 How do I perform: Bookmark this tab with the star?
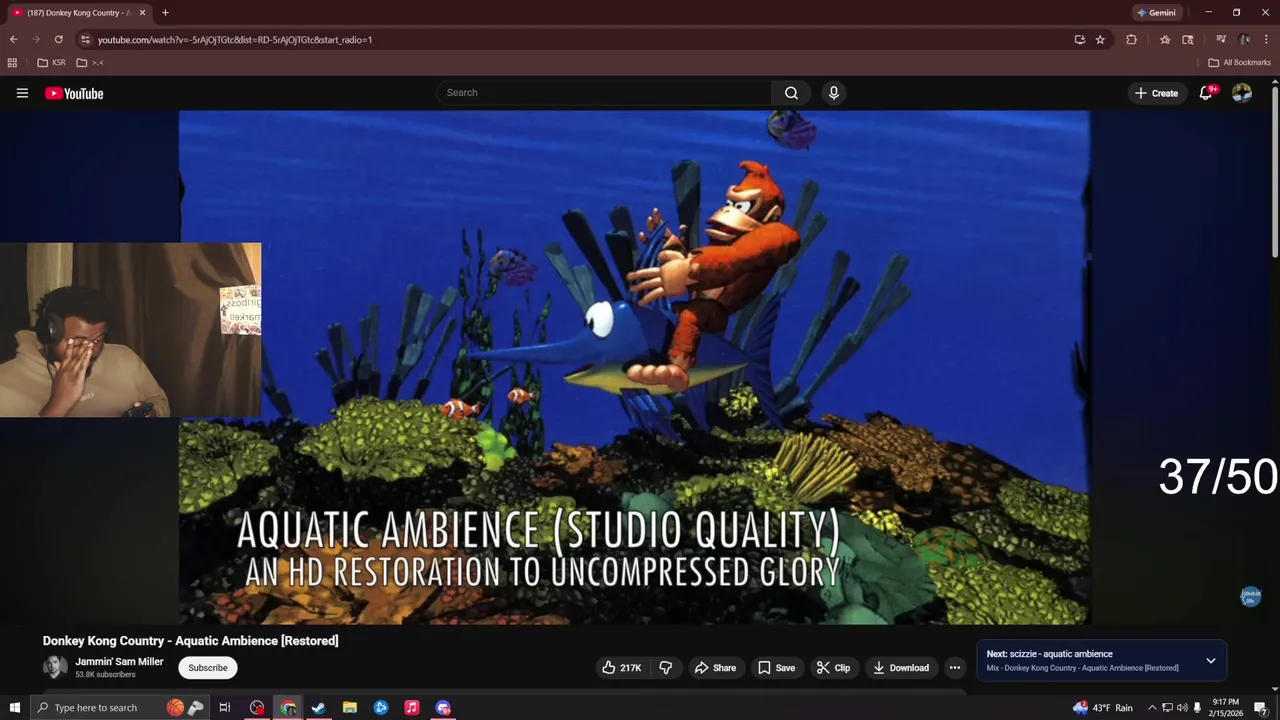pos(1100,40)
